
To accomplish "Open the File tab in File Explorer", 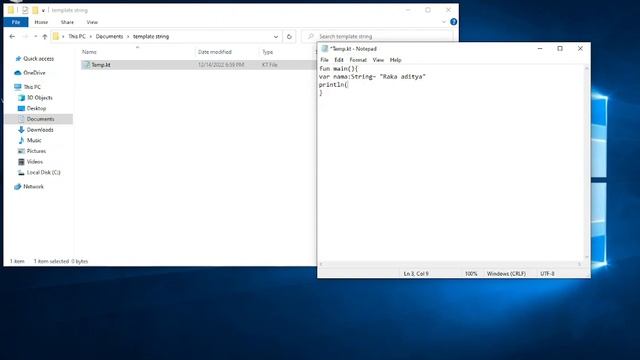I will tap(16, 22).
